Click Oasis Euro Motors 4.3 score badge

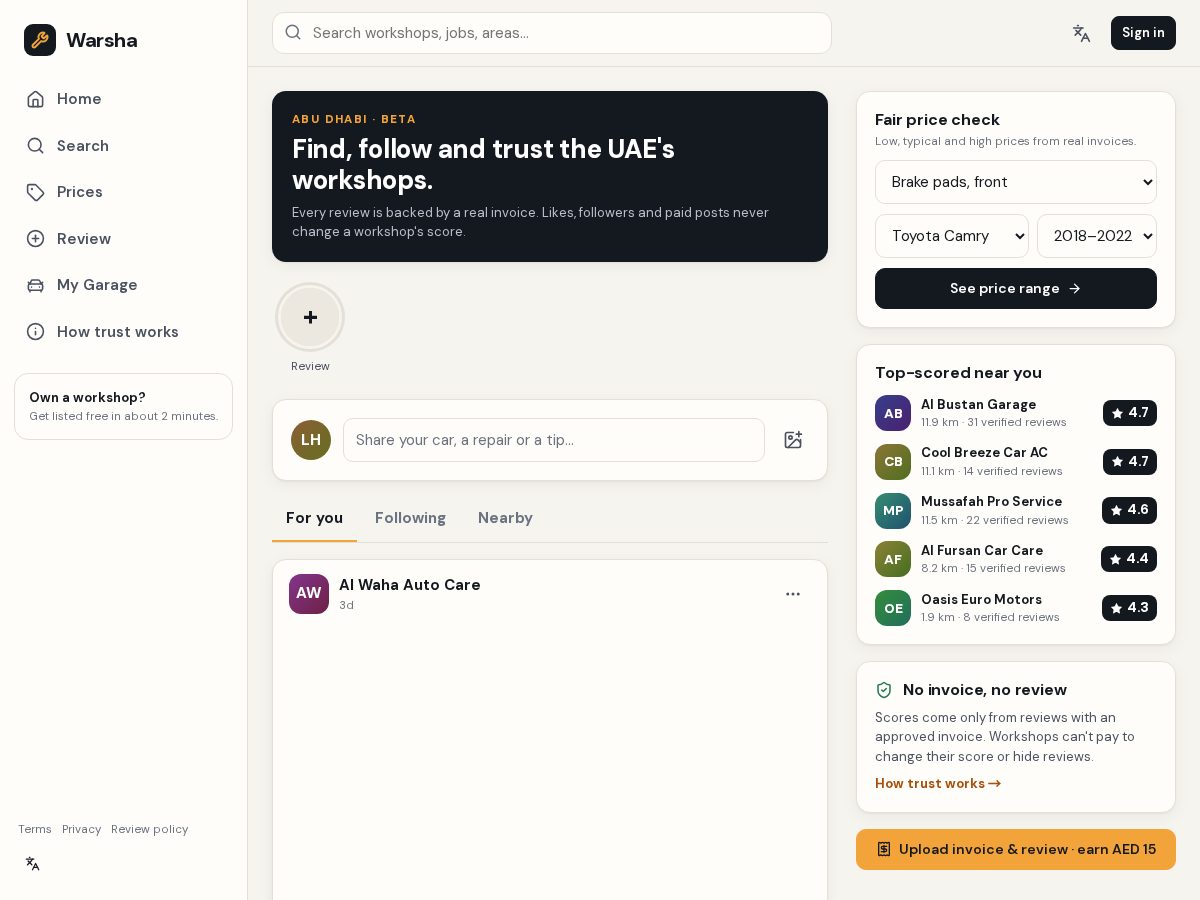pyautogui.click(x=1129, y=608)
